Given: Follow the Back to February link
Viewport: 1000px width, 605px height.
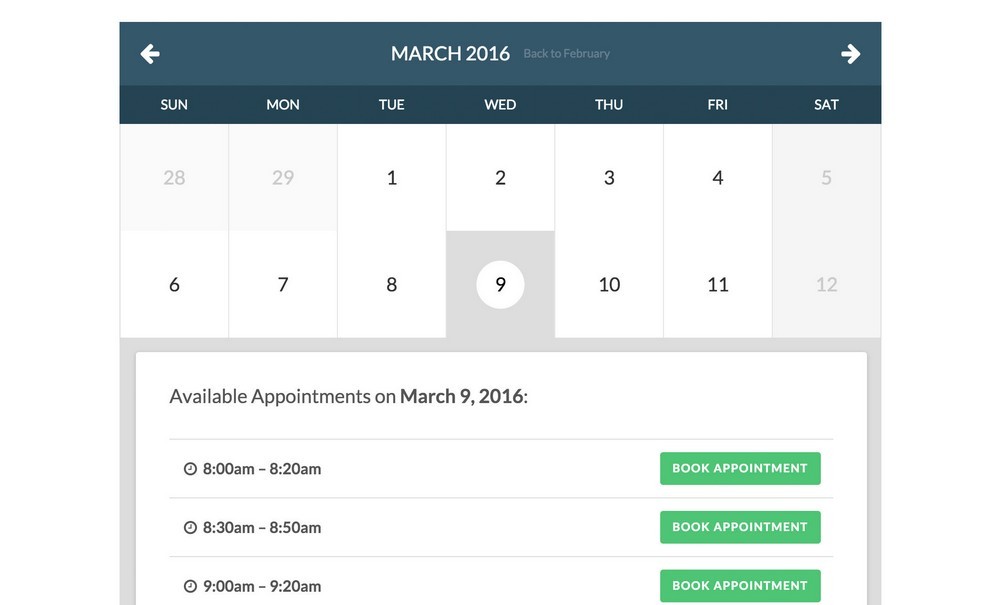Looking at the screenshot, I should tap(566, 54).
